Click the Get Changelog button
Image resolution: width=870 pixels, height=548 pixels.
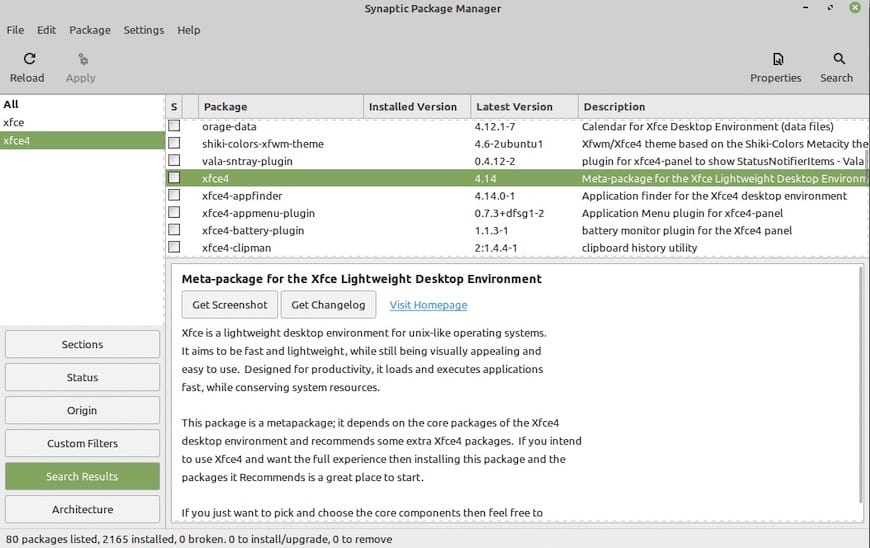pos(328,305)
